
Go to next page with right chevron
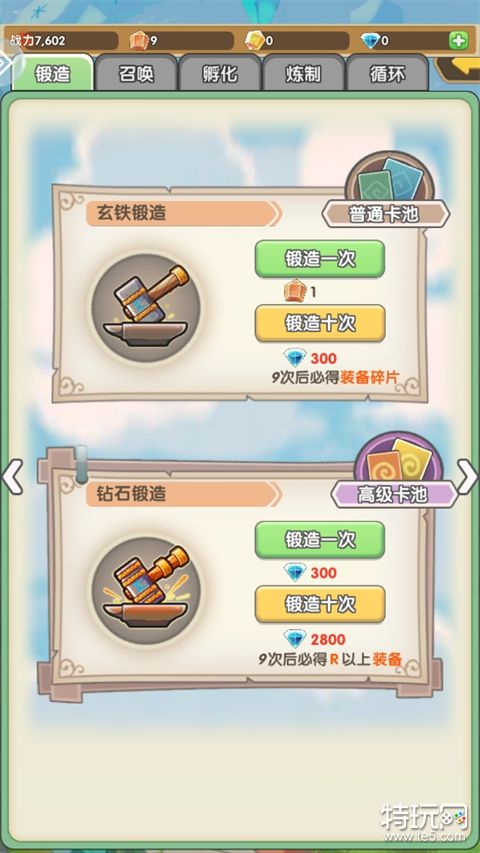pos(467,477)
